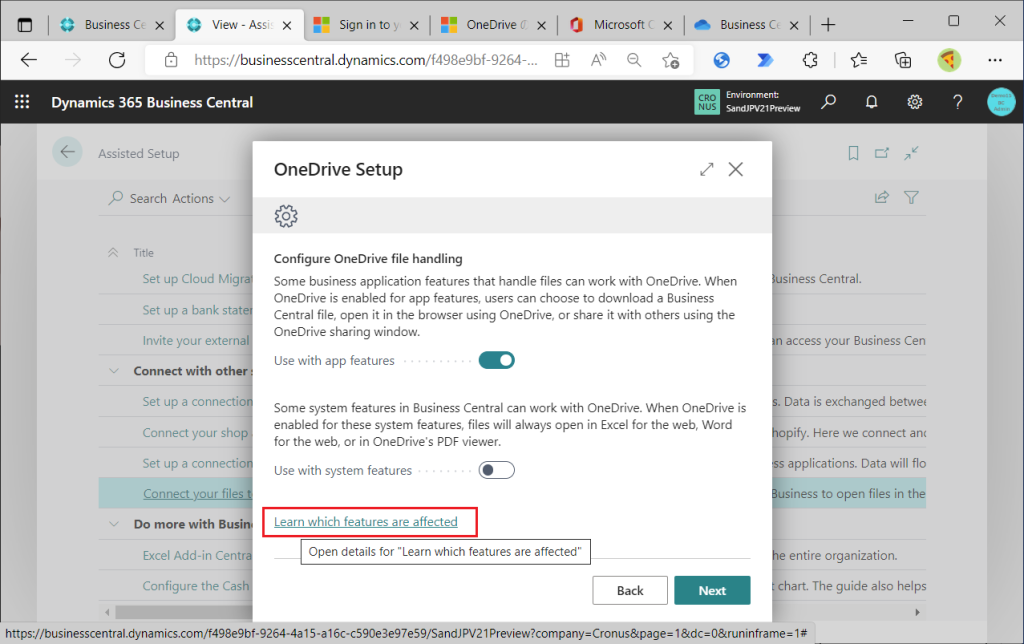The width and height of the screenshot is (1024, 644).
Task: Open the Dynamics 365 app launcher waffle
Action: [x=22, y=102]
